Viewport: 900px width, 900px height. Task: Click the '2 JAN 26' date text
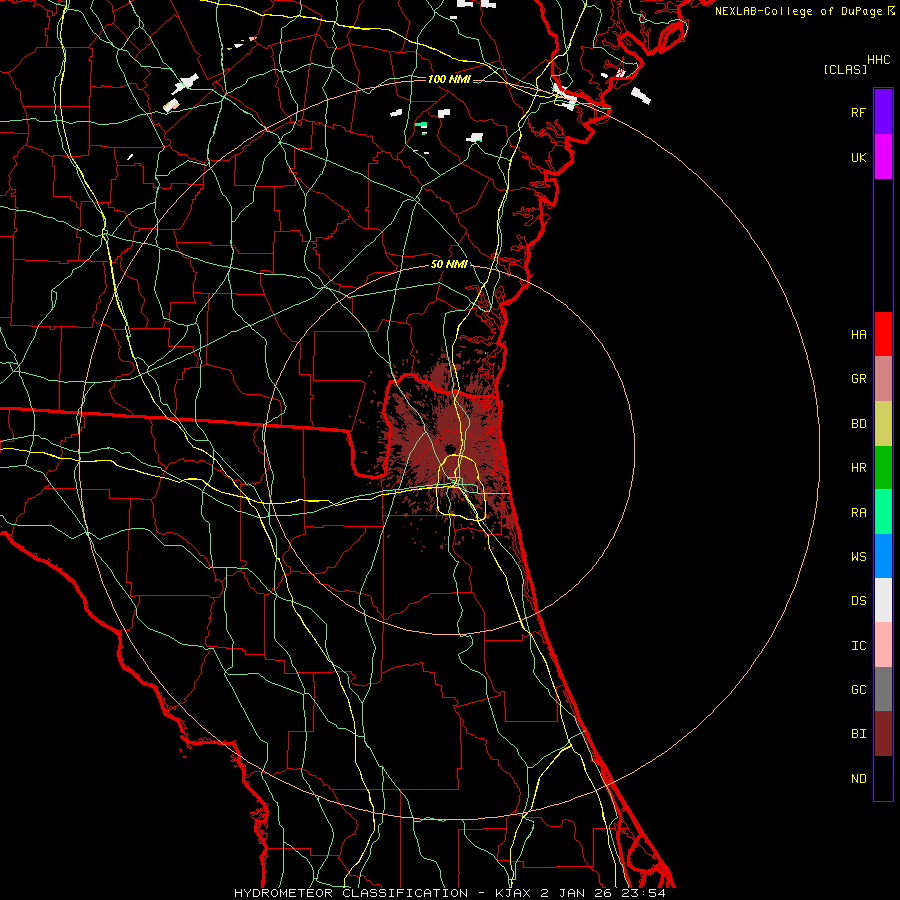tap(577, 893)
